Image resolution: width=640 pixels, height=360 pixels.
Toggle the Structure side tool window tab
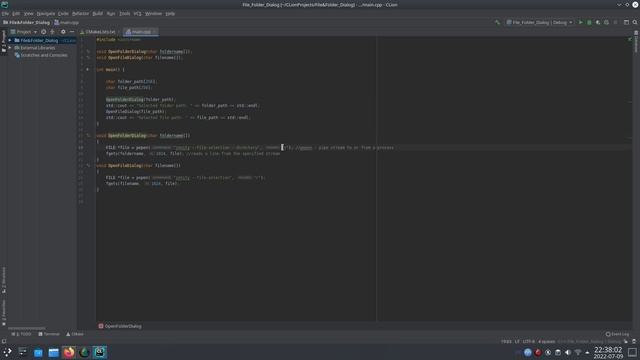[x=4, y=280]
